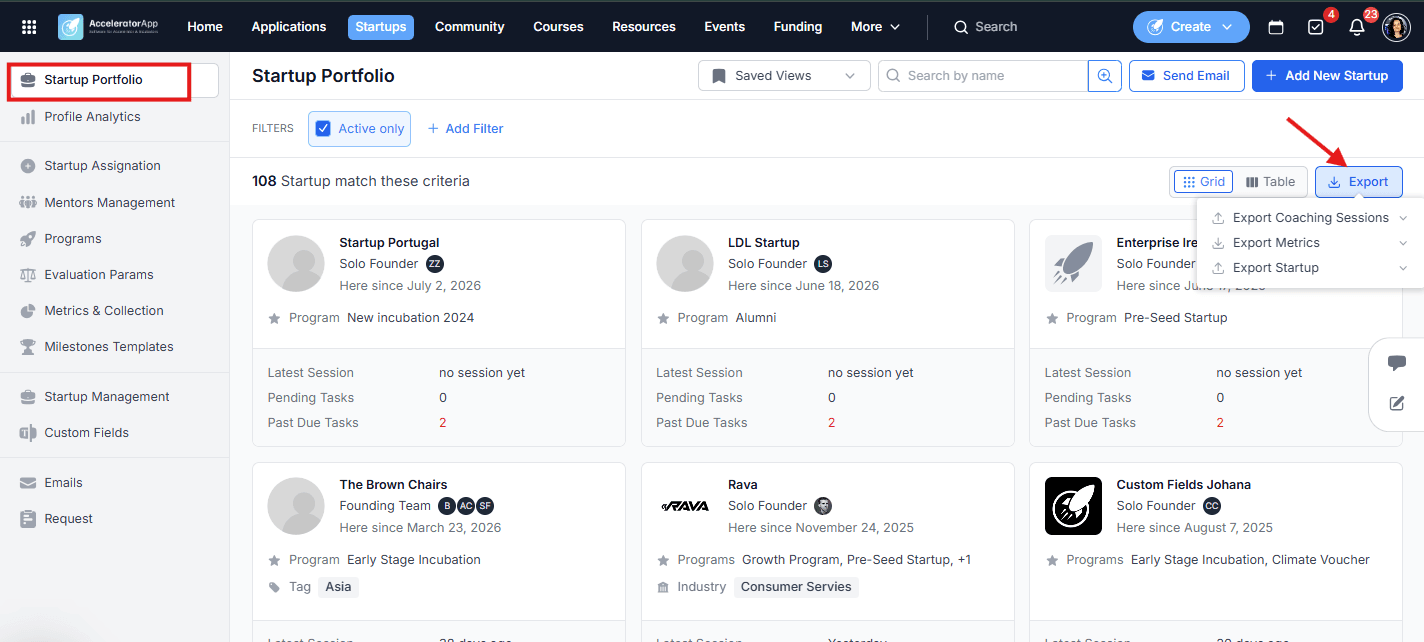Open user profile avatar
Screen dimensions: 1424x642
click(x=1396, y=27)
